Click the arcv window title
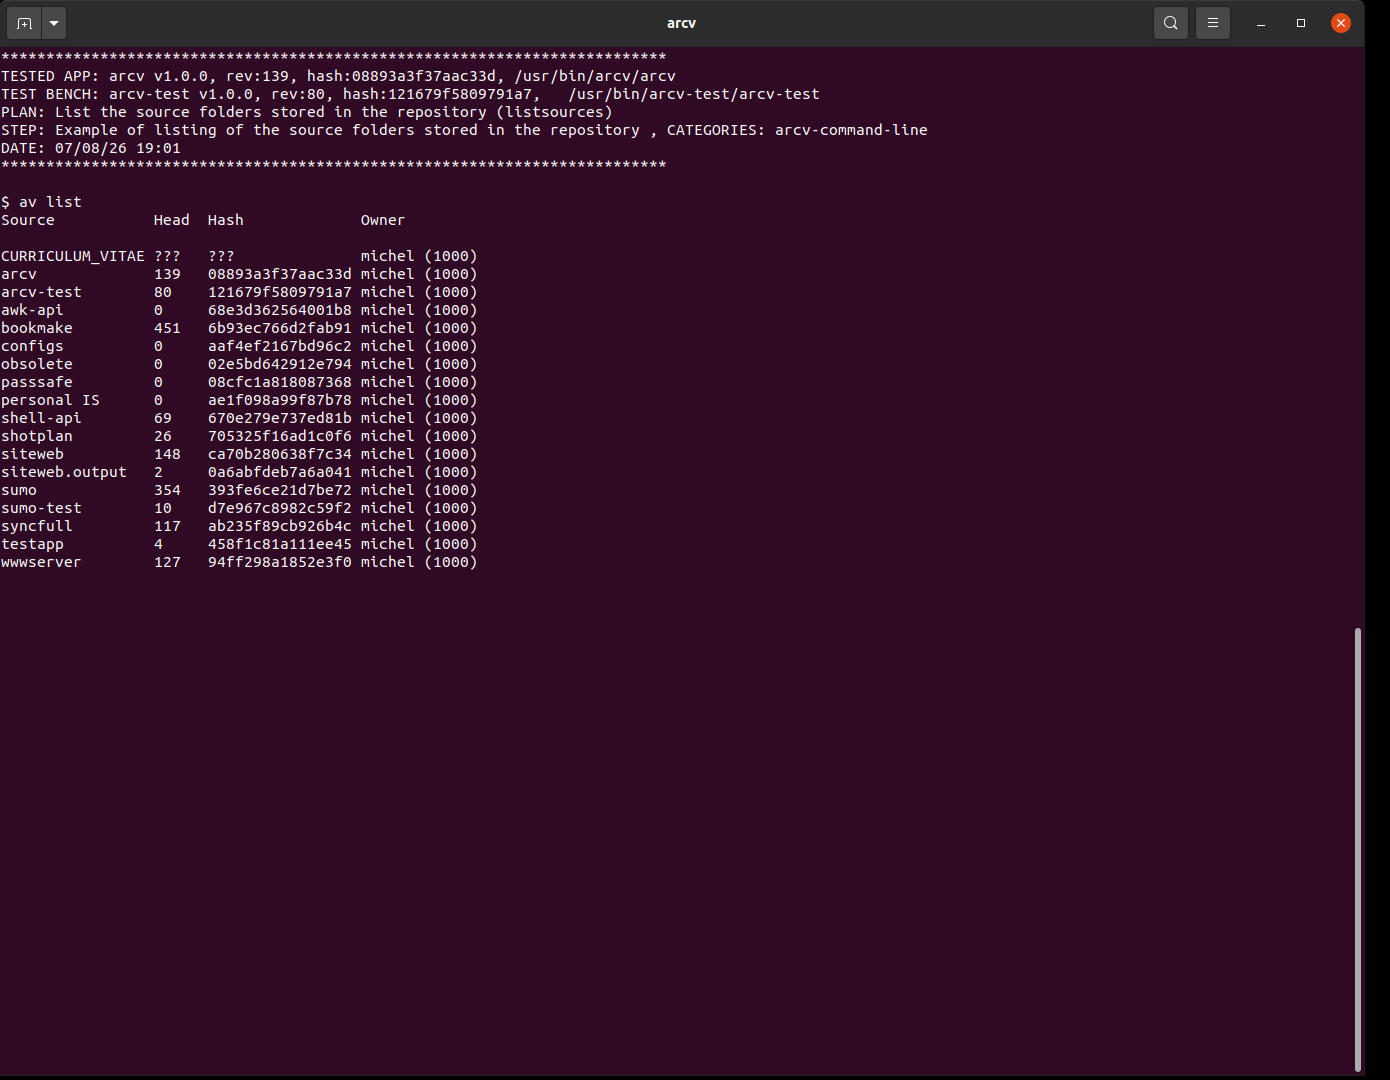The width and height of the screenshot is (1390, 1080). [x=681, y=23]
